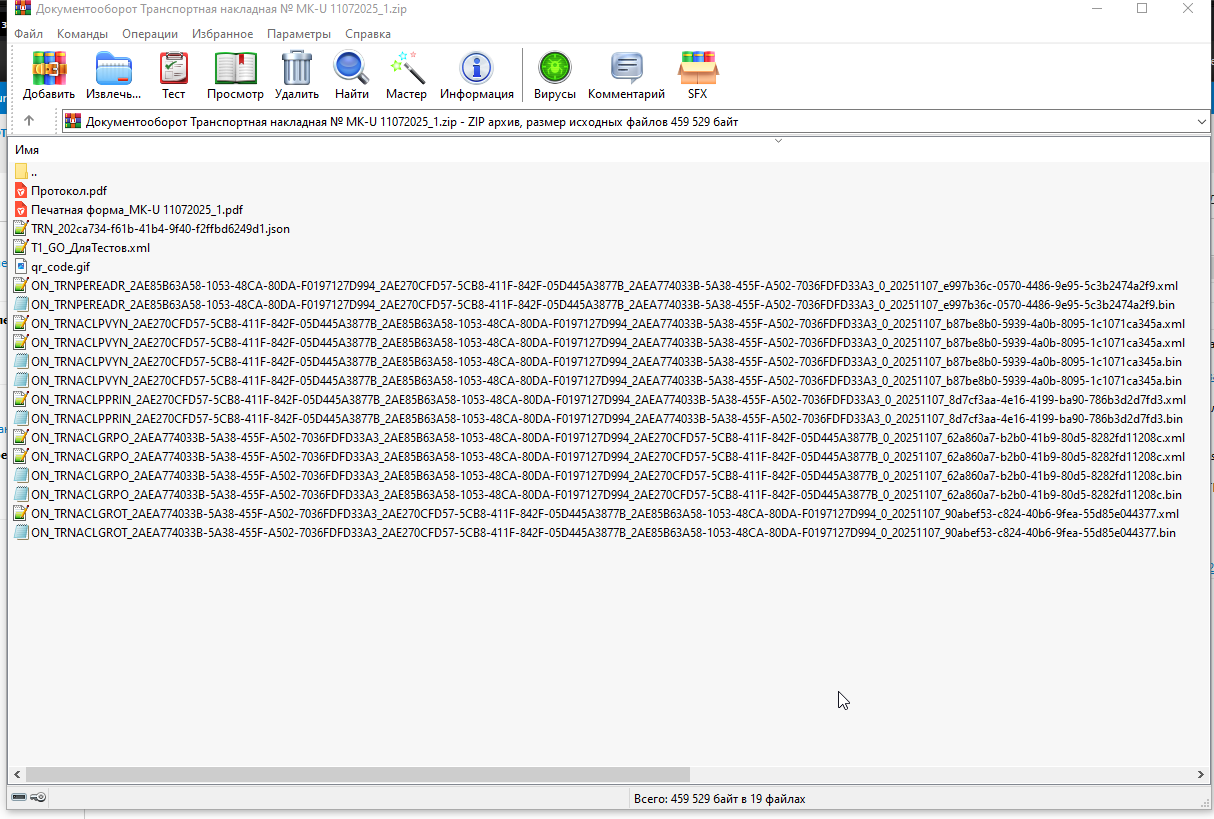The image size is (1214, 819).
Task: Click the sort chevron above the file list
Action: point(778,141)
